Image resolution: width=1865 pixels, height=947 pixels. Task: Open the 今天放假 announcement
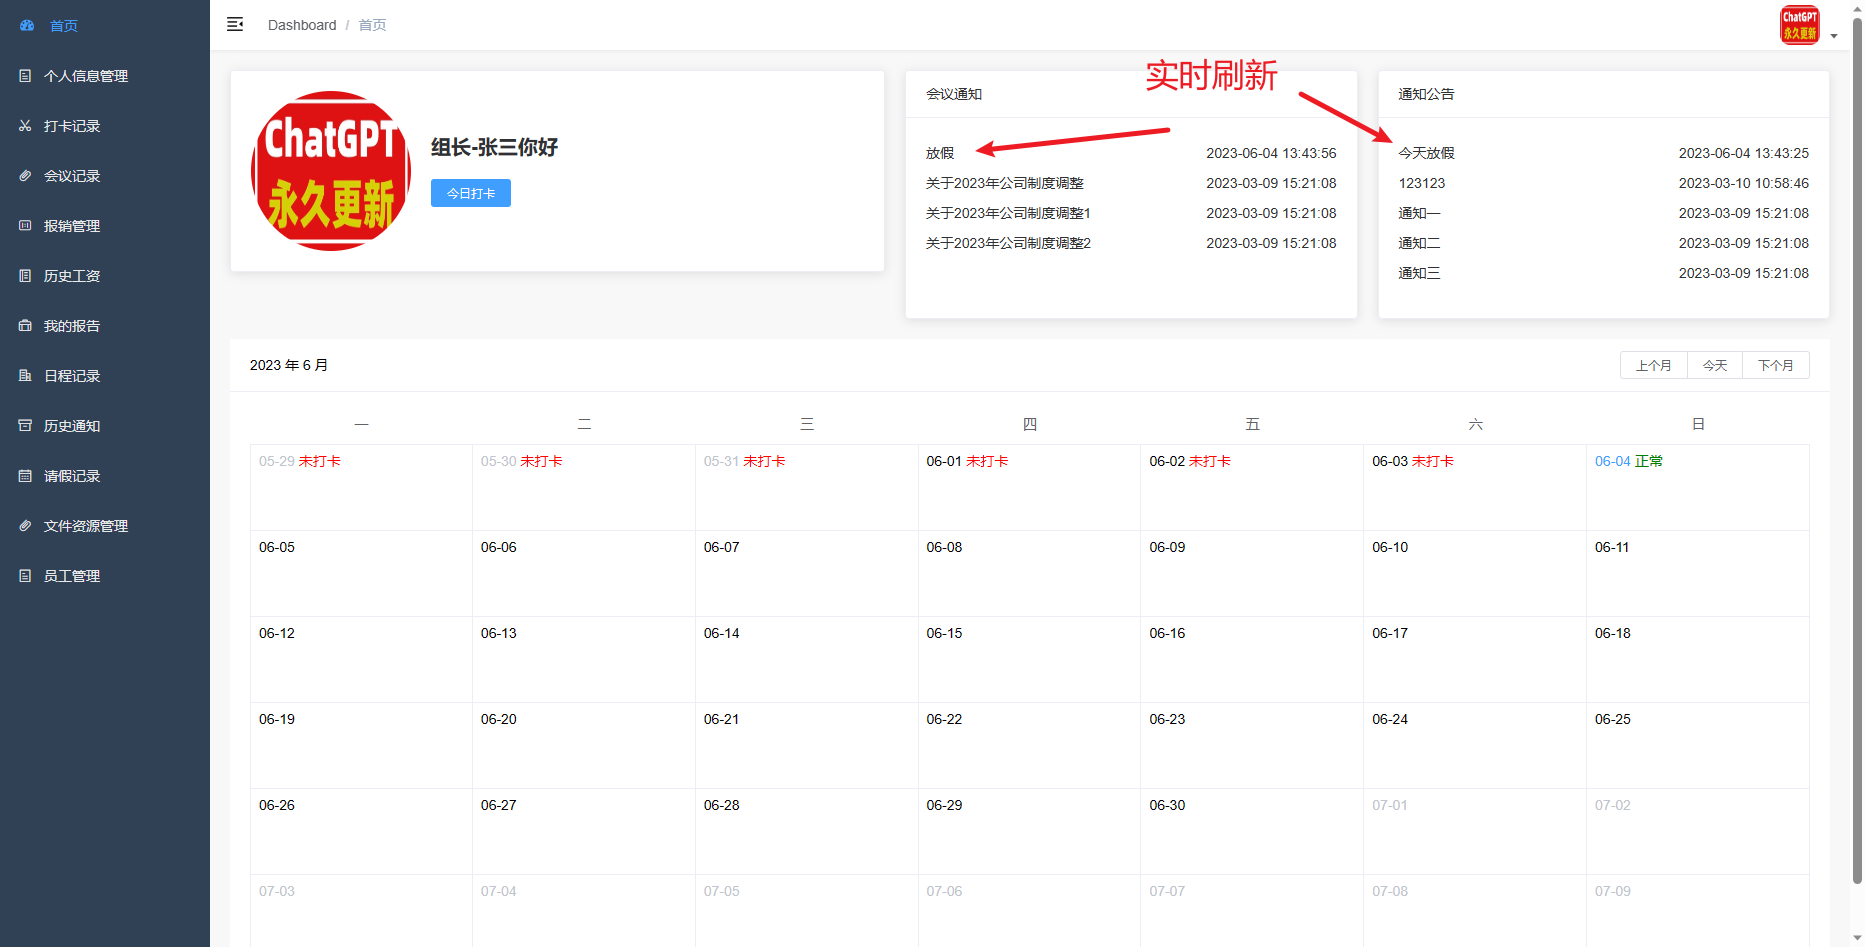(1426, 153)
